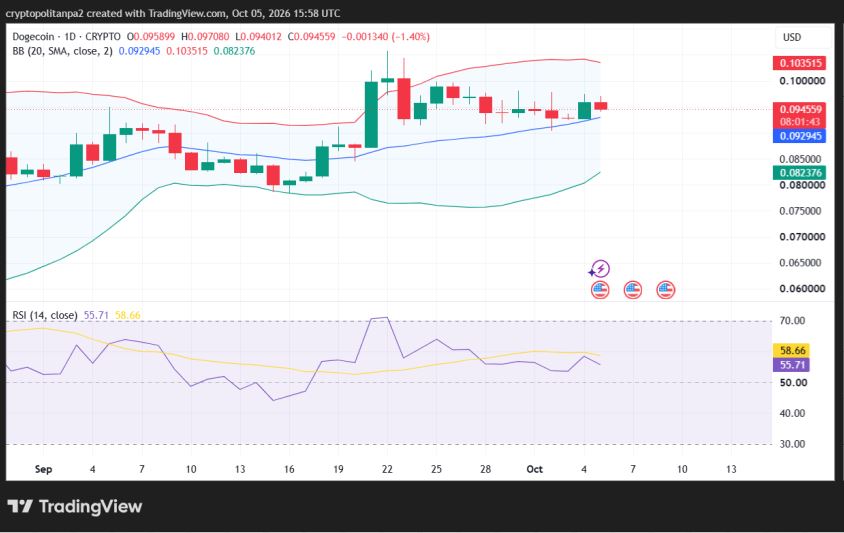Viewport: 844px width, 533px height.
Task: Click the red 0.103515 price axis label
Action: pyautogui.click(x=799, y=63)
